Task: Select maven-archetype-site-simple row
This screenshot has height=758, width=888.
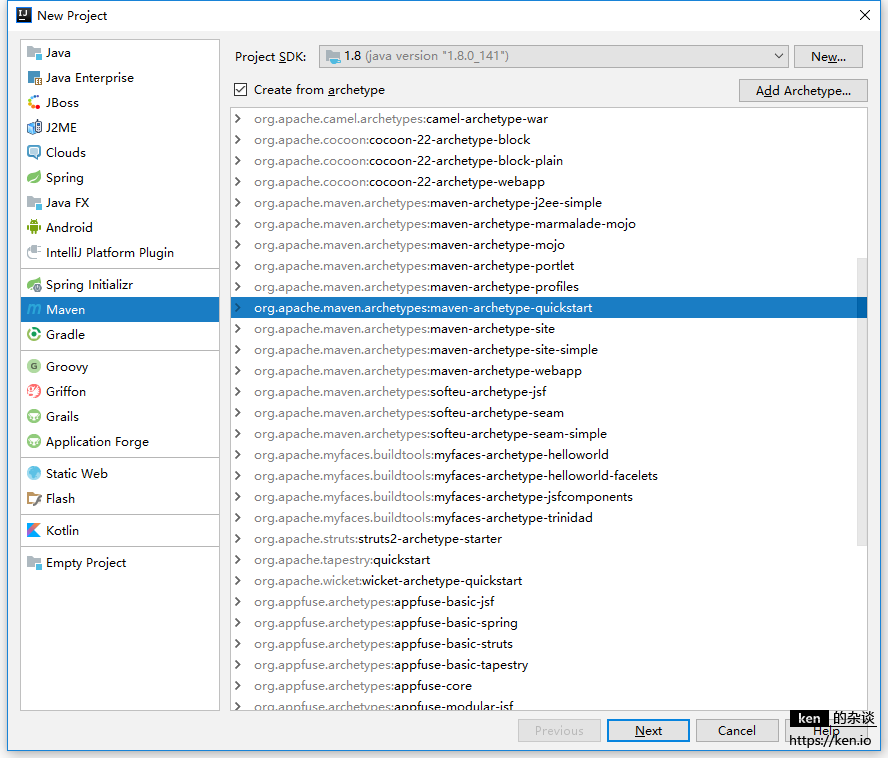Action: 548,350
